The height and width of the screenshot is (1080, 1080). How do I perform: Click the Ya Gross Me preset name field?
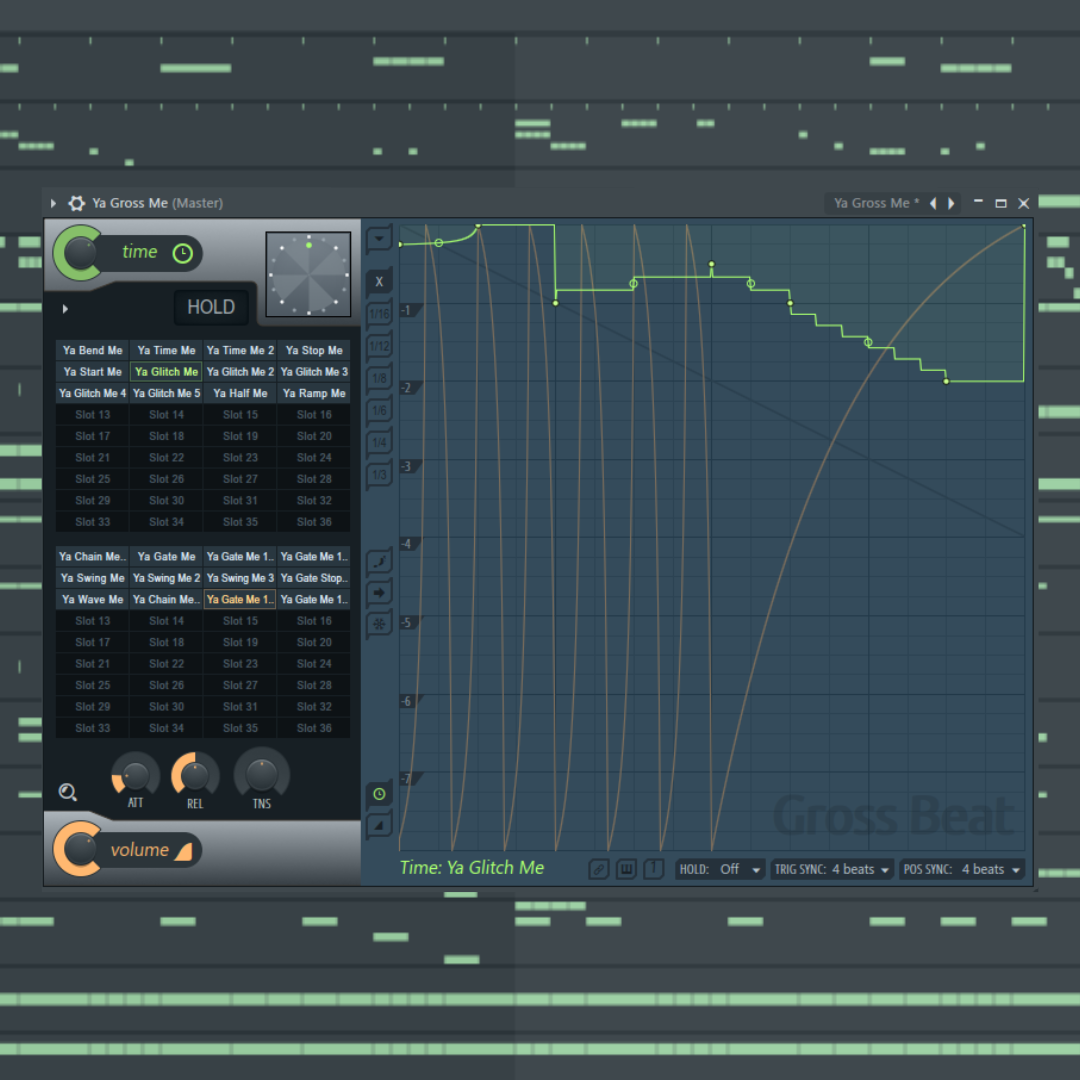click(x=876, y=203)
